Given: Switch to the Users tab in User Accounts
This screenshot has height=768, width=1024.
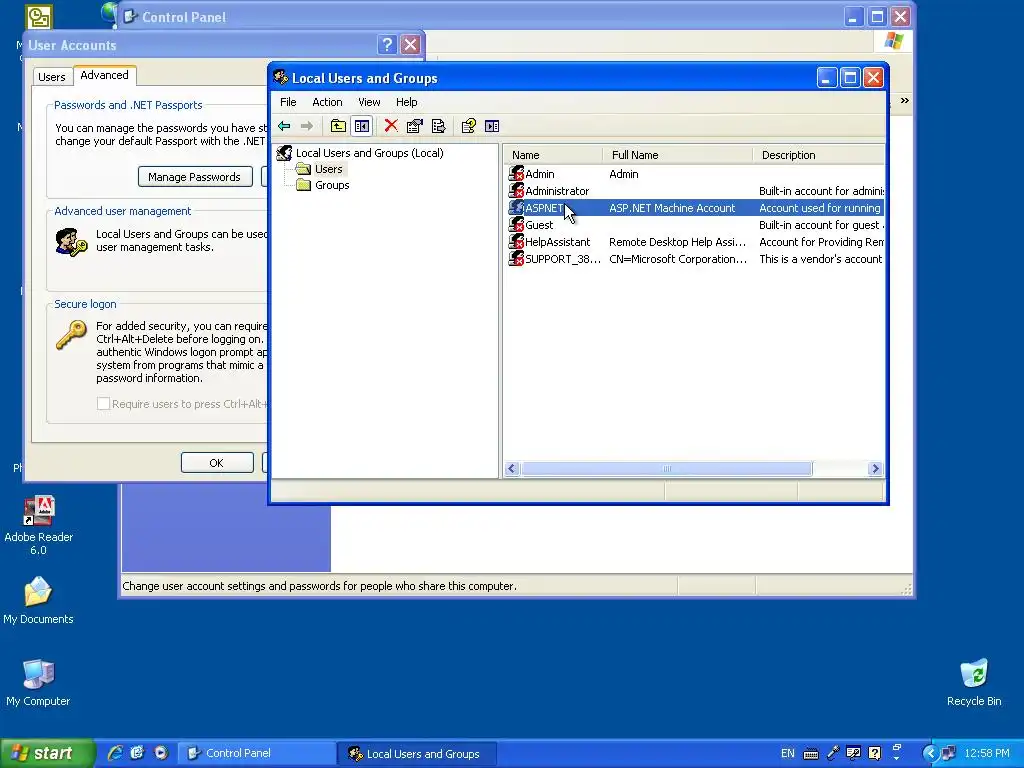Looking at the screenshot, I should click(52, 77).
